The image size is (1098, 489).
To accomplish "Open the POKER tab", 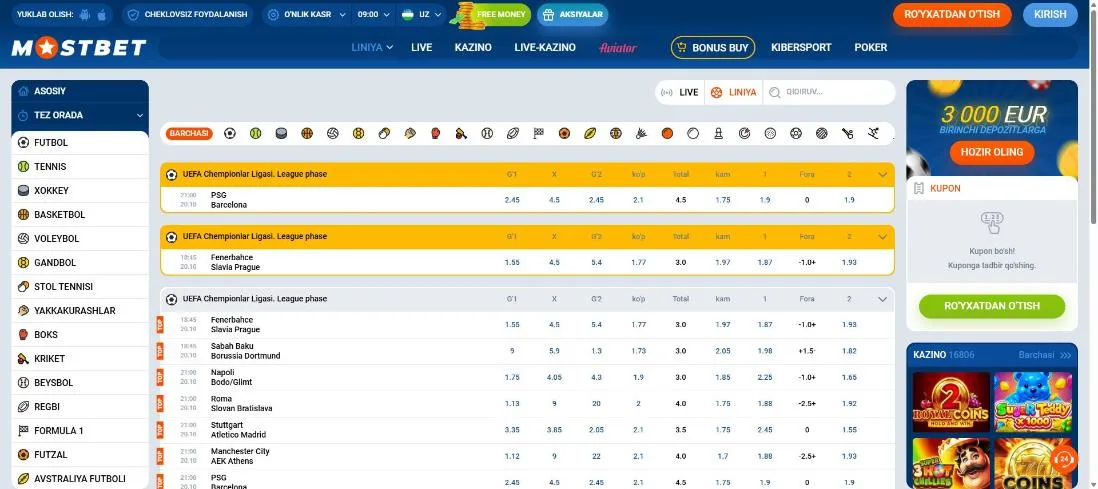I will click(870, 48).
